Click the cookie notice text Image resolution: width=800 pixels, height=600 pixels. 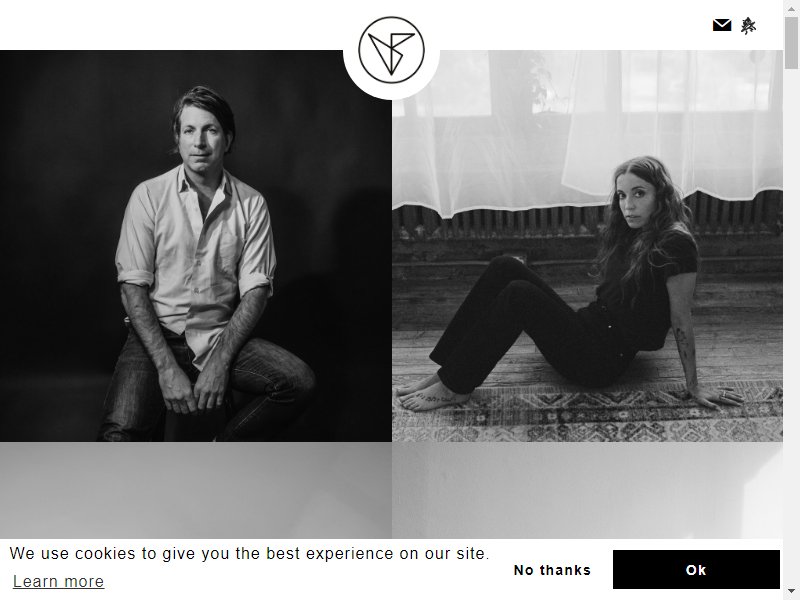pos(249,554)
